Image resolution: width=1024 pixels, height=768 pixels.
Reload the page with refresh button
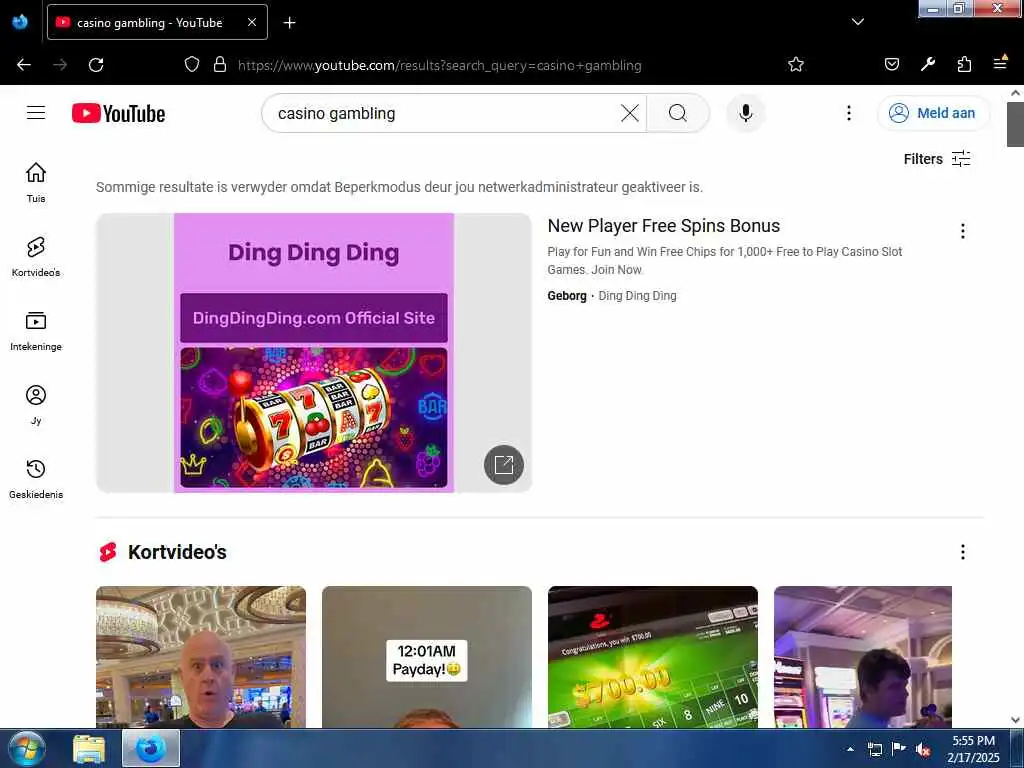pos(96,65)
